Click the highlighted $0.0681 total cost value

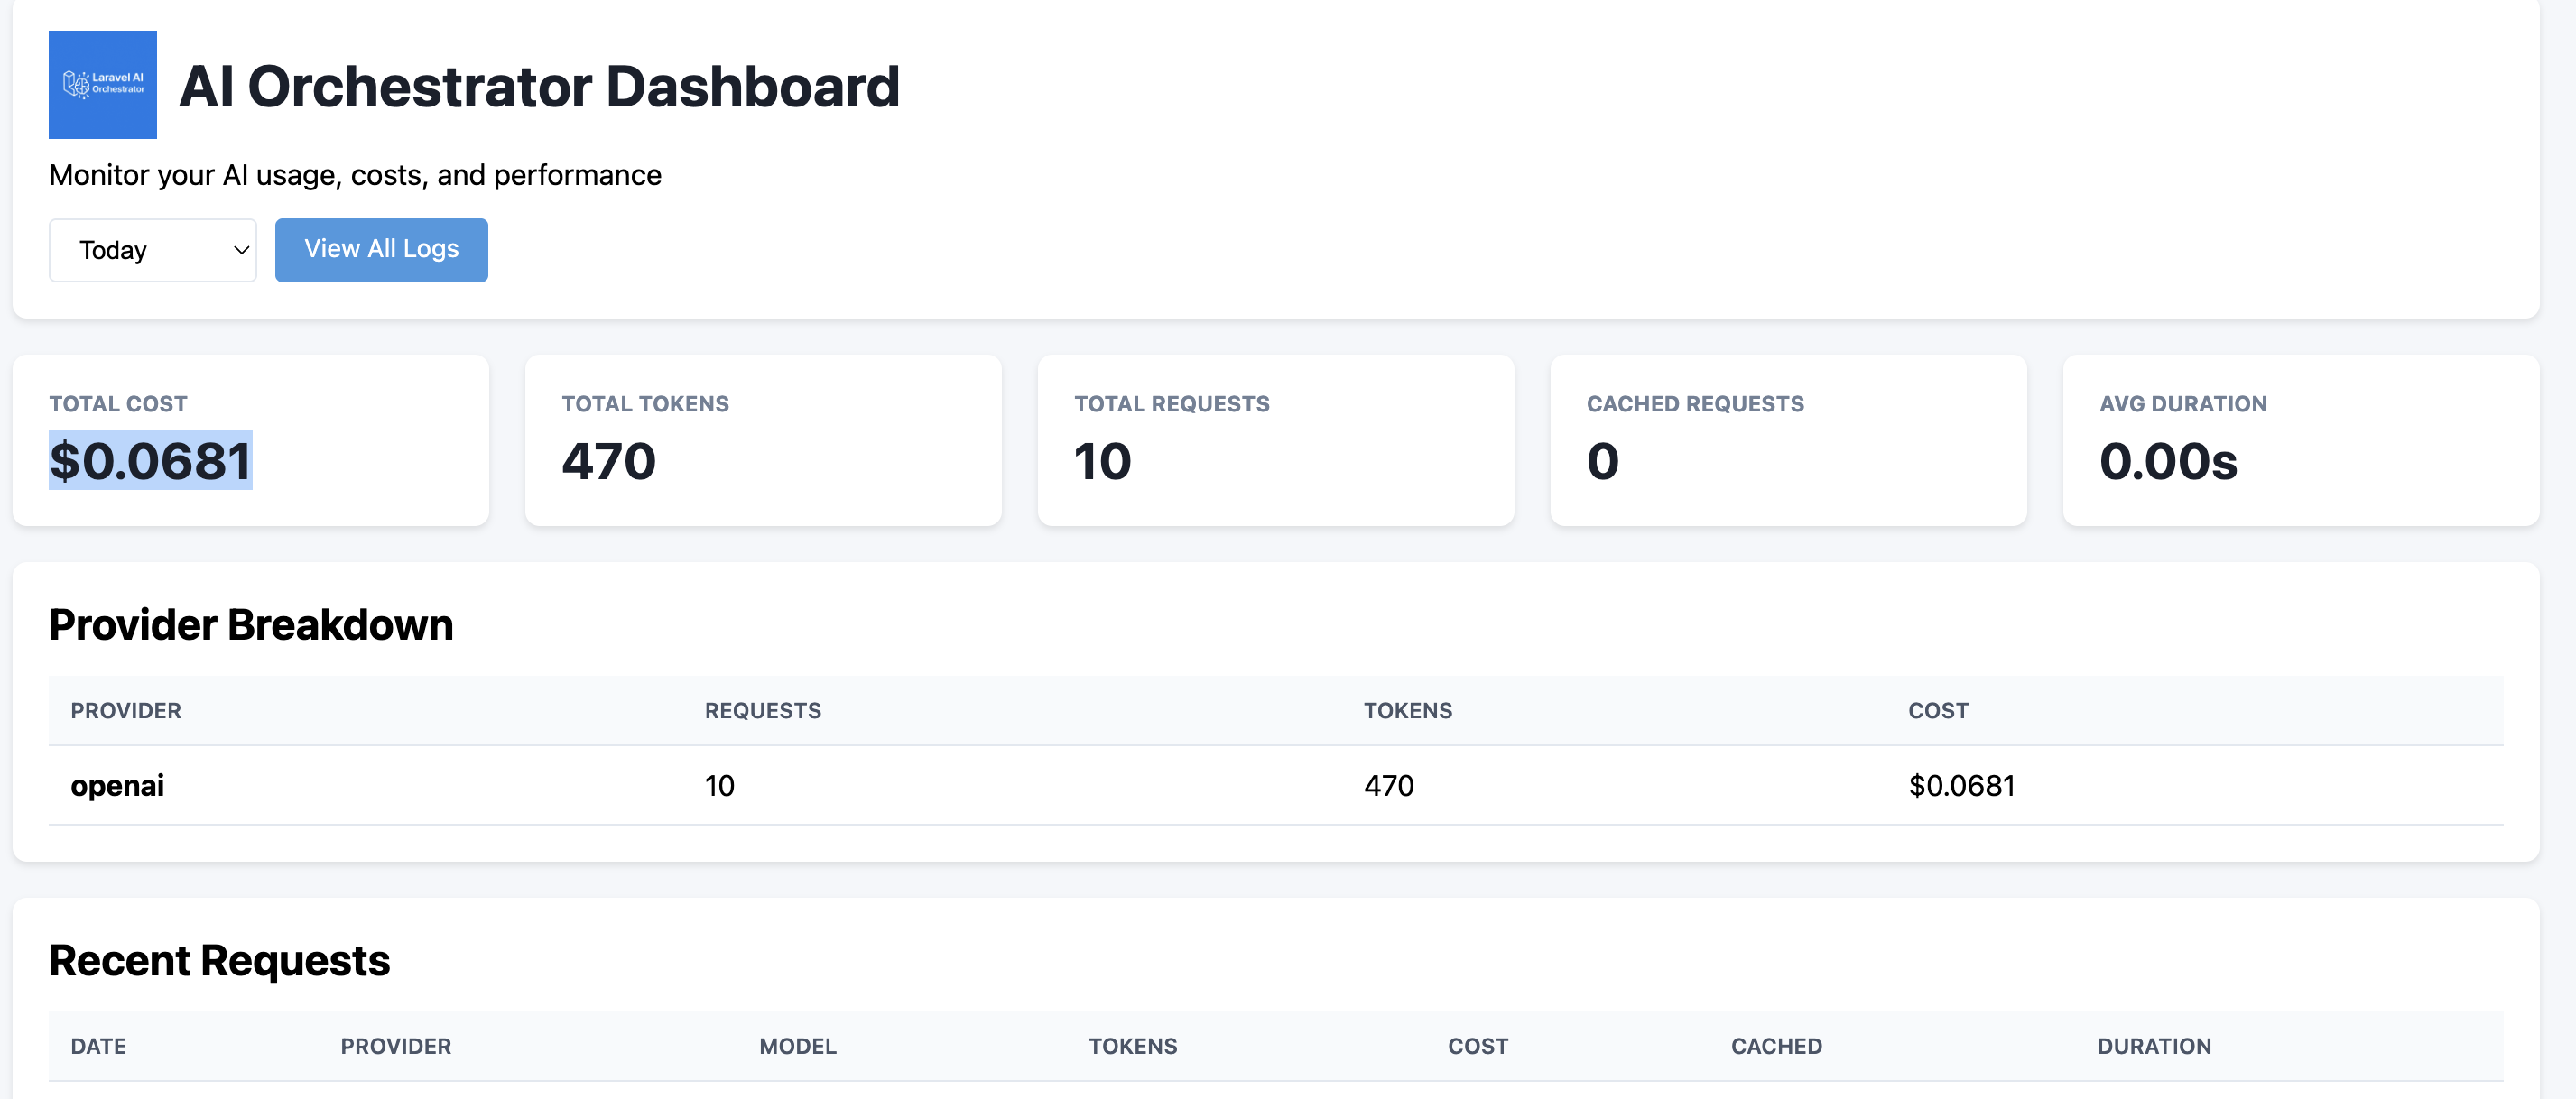(151, 460)
